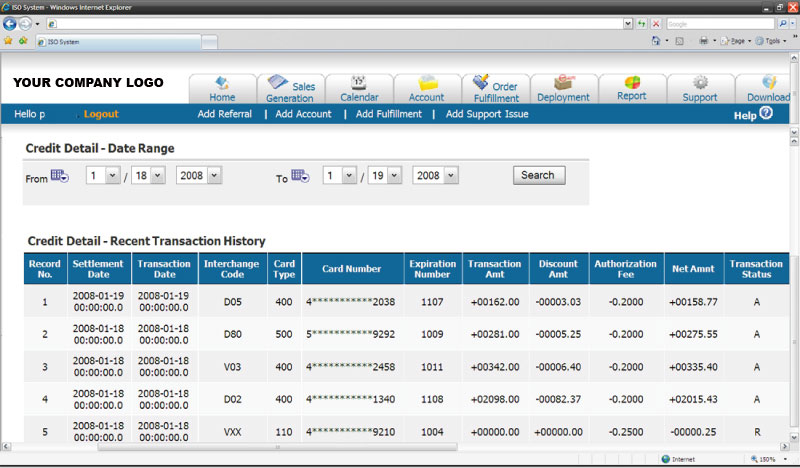Open a new blank browser tab
The width and height of the screenshot is (800, 468).
point(210,42)
